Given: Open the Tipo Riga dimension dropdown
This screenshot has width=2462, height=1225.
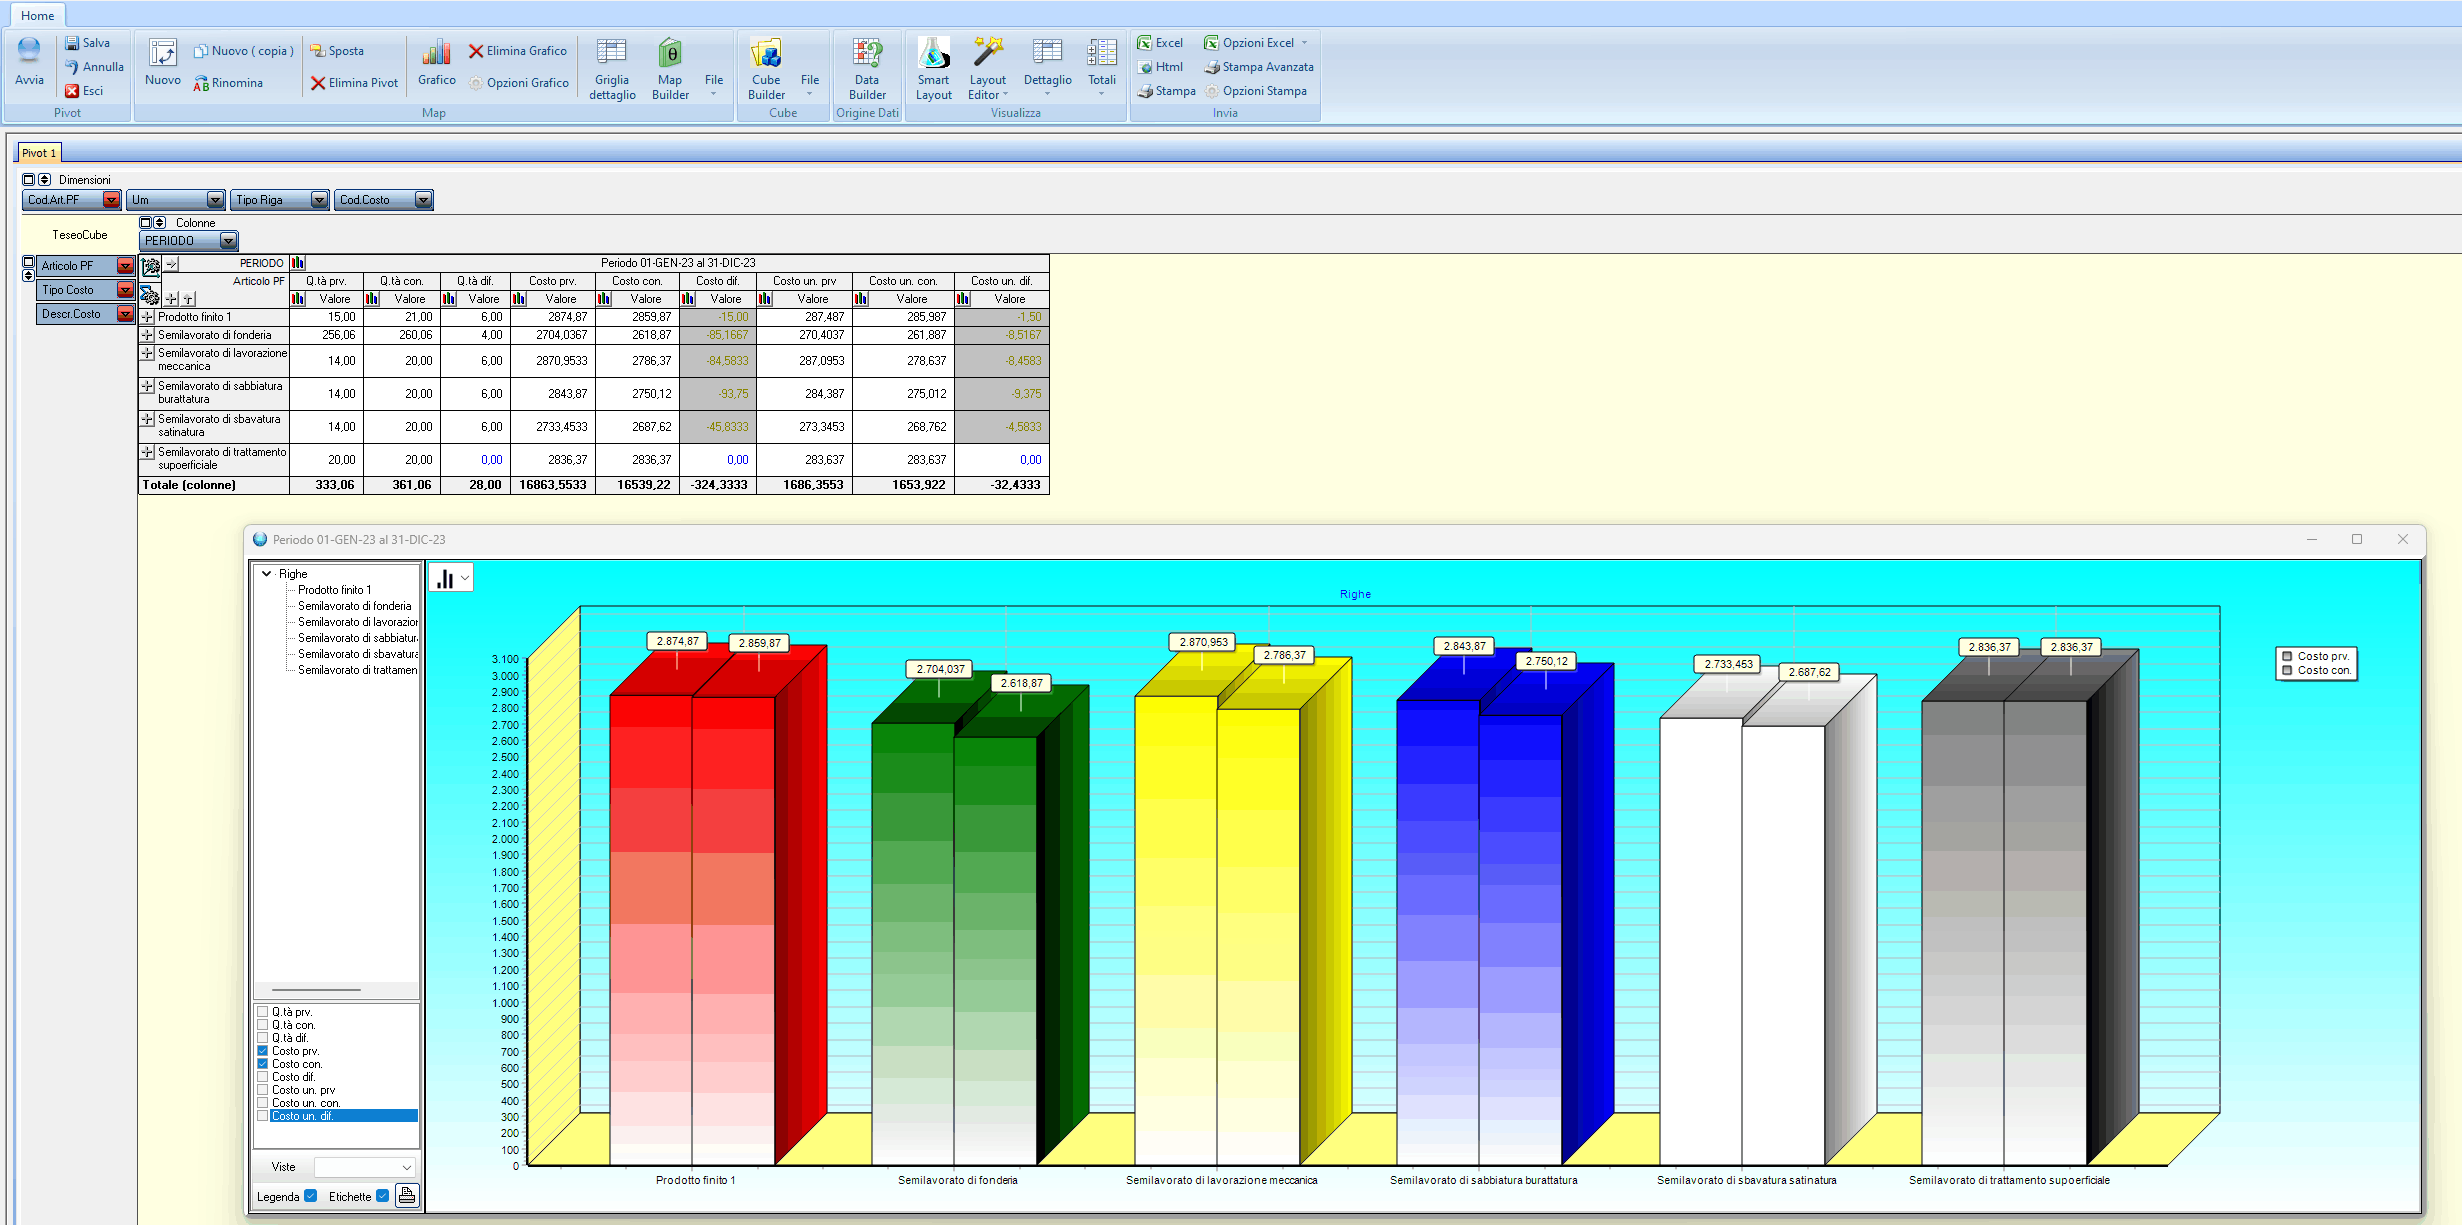Looking at the screenshot, I should pyautogui.click(x=319, y=200).
